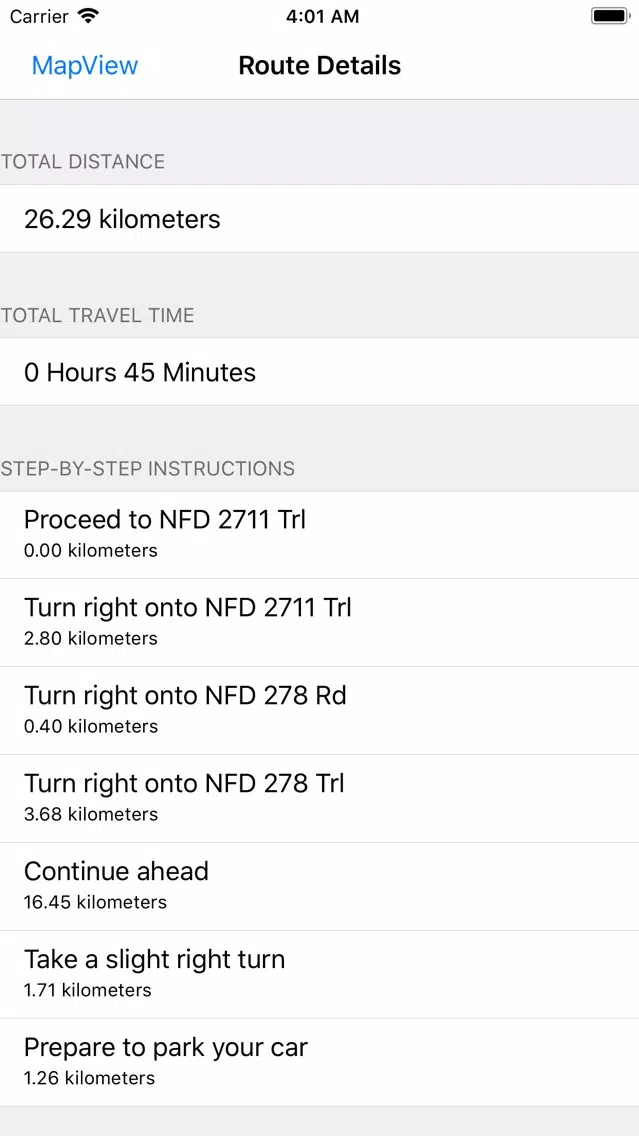Select the Turn right onto NFD 278 Rd step
This screenshot has height=1136, width=639.
320,710
